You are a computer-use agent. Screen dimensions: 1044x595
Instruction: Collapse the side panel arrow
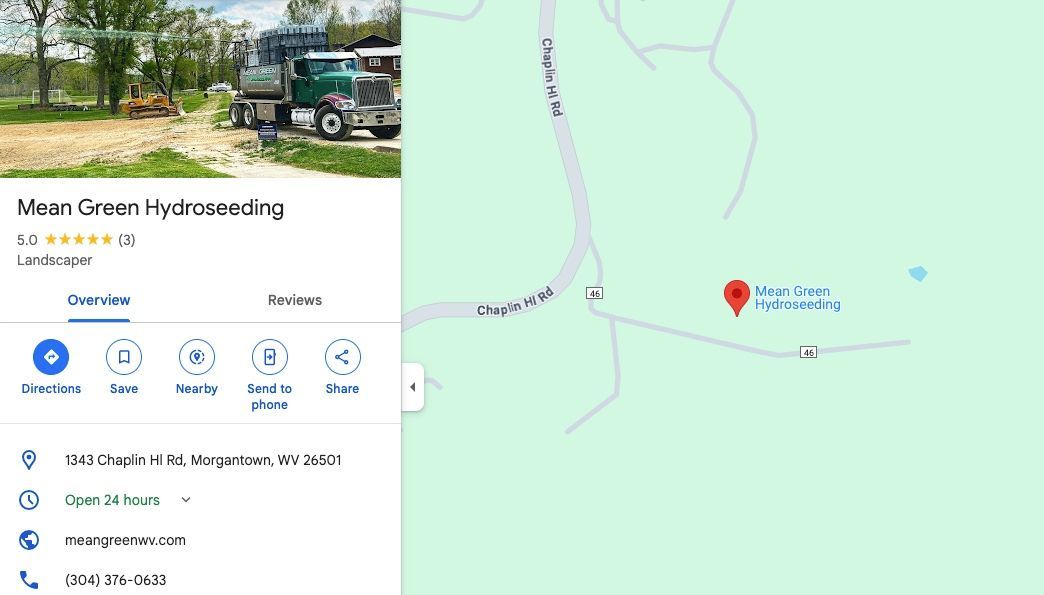(413, 387)
